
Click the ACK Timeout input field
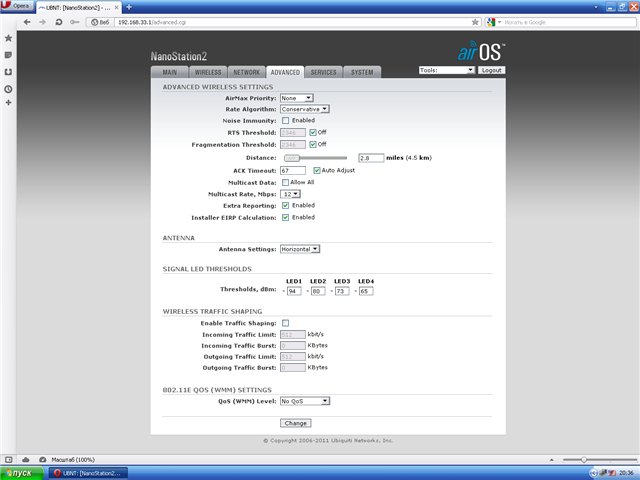(293, 171)
